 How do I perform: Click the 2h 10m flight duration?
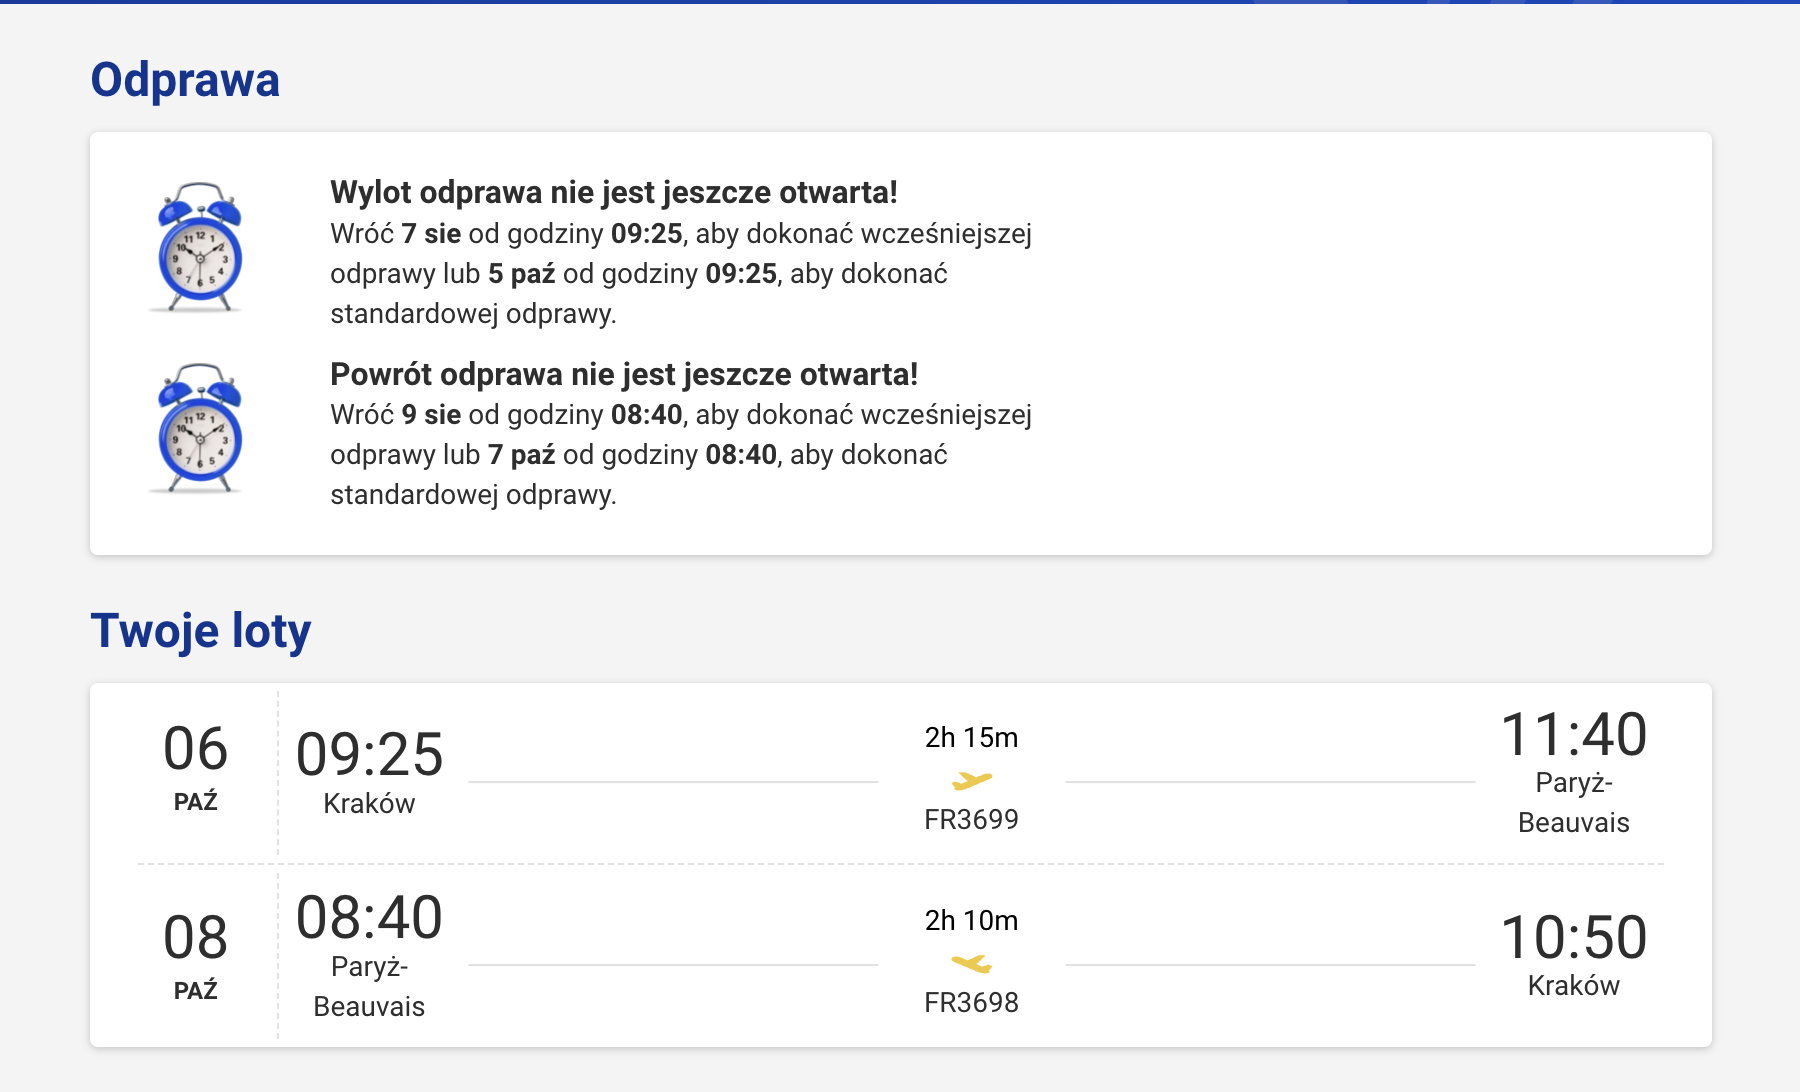[971, 921]
